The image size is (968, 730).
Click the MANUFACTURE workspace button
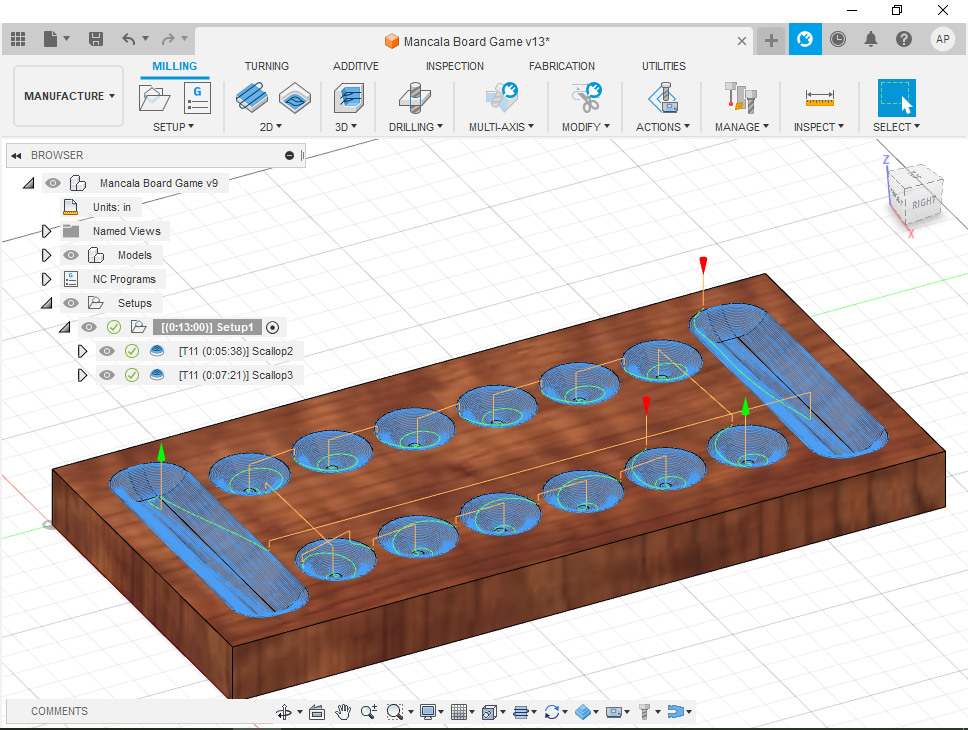click(x=67, y=95)
